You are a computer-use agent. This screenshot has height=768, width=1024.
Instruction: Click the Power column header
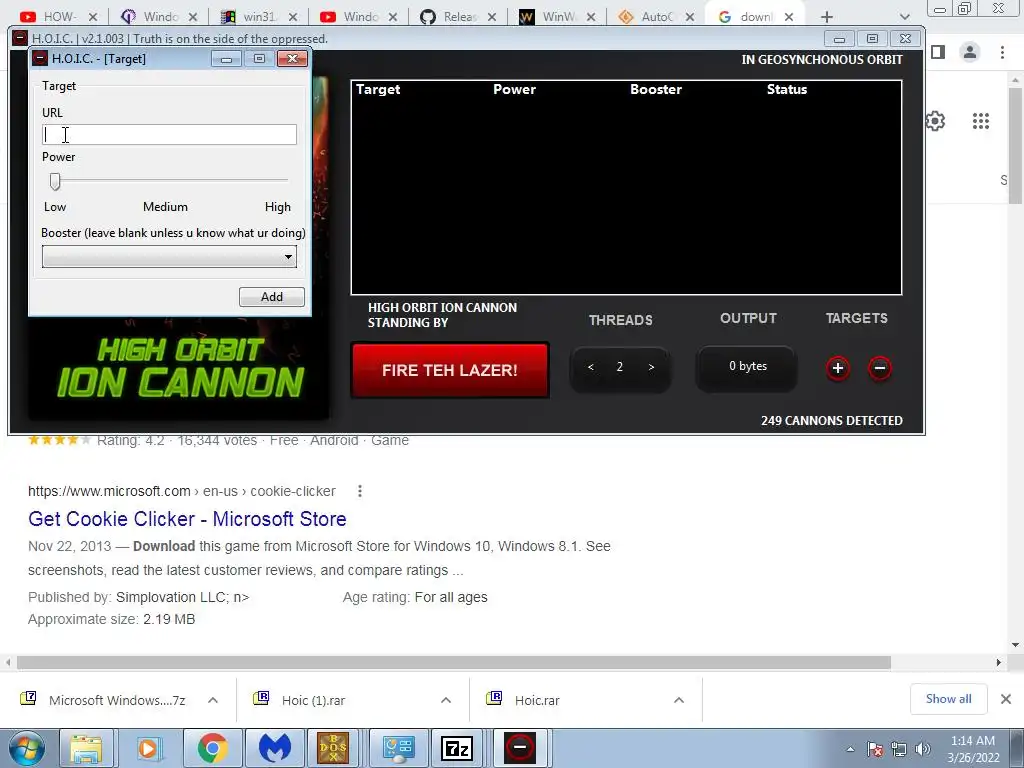coord(515,89)
